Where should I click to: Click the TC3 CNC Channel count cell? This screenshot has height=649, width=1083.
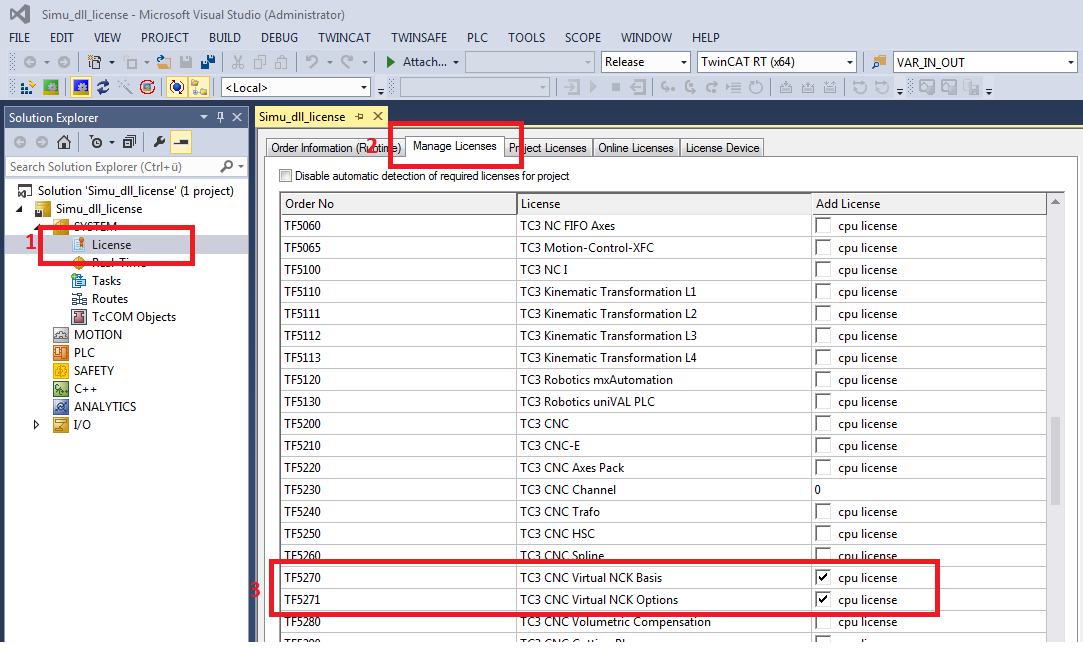928,490
